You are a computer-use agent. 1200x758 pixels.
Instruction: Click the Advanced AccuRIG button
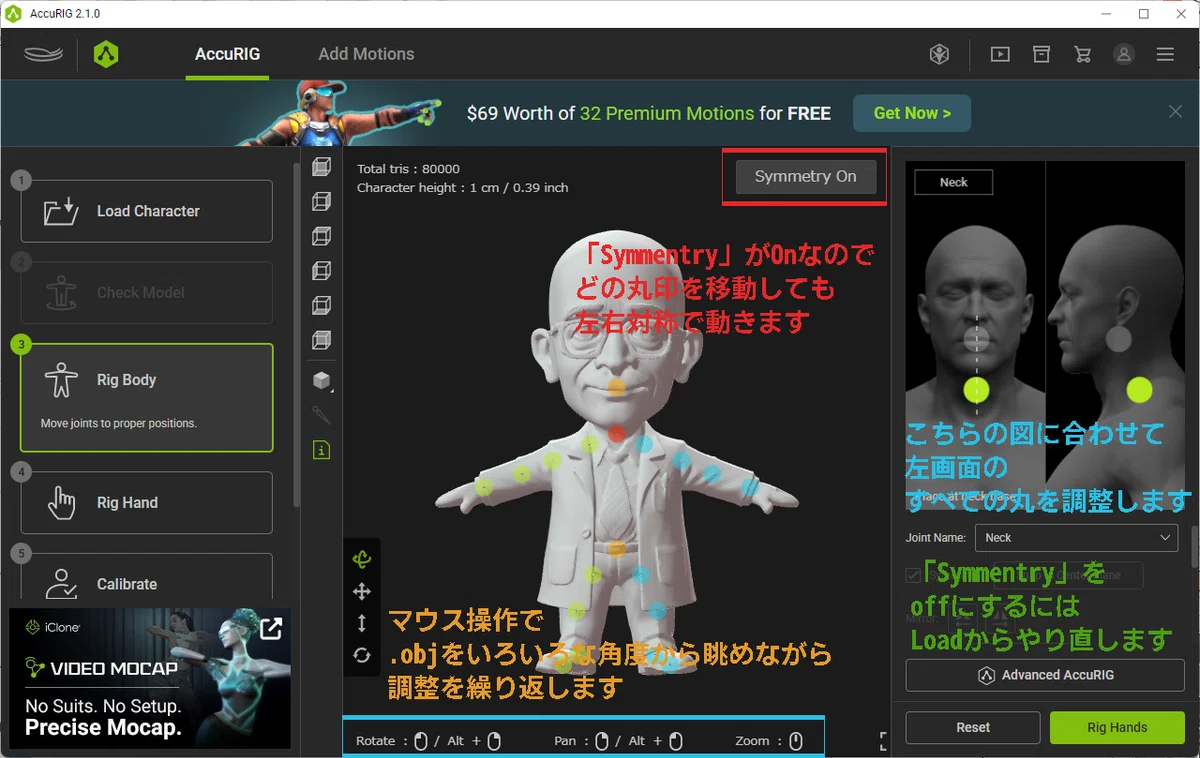point(1045,675)
